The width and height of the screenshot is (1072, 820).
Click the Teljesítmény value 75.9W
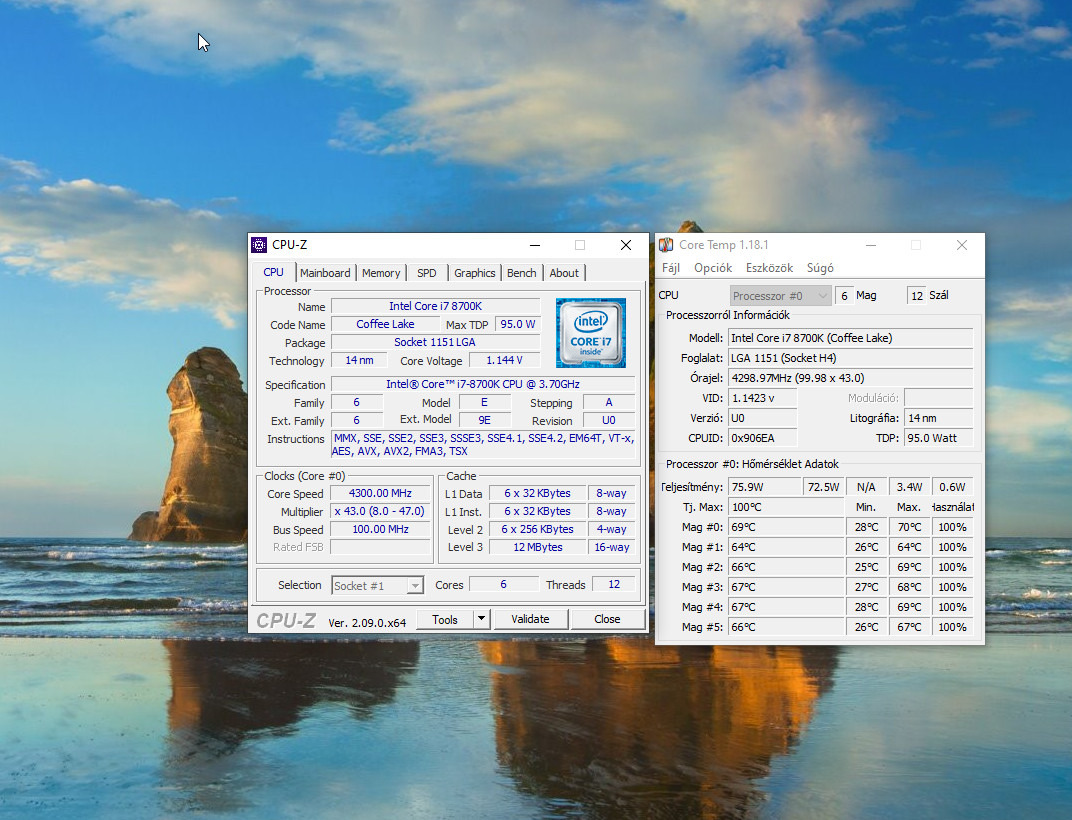(x=765, y=487)
